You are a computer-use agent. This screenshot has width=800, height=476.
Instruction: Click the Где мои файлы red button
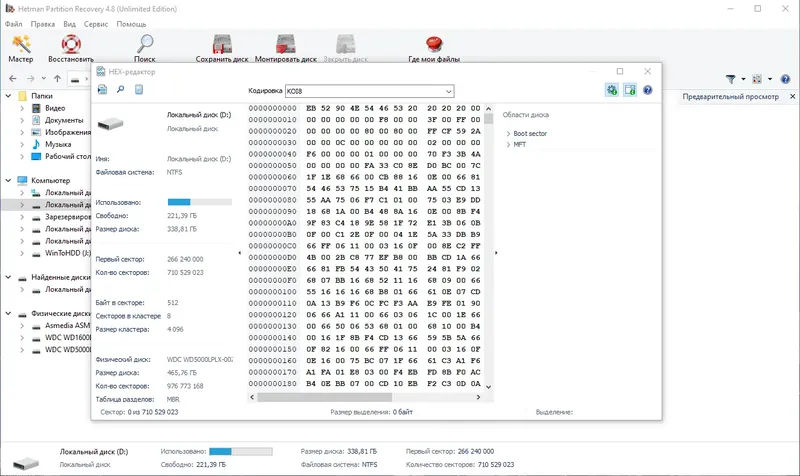coord(434,44)
